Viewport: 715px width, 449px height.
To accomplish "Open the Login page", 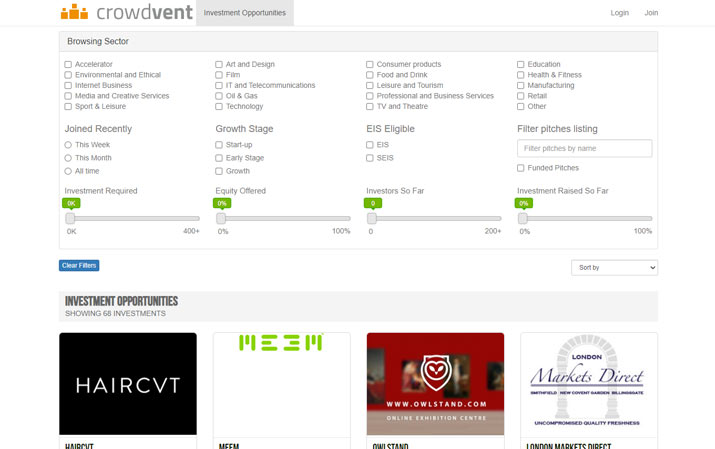I will click(619, 13).
